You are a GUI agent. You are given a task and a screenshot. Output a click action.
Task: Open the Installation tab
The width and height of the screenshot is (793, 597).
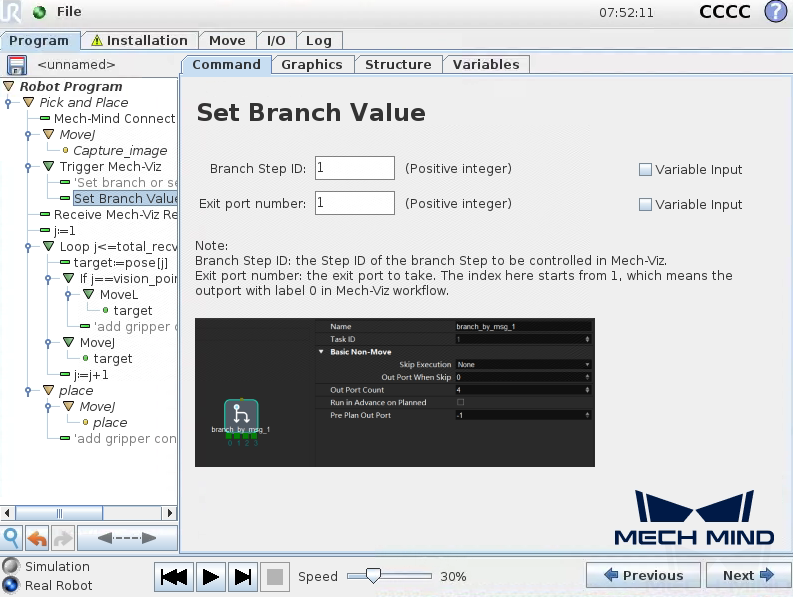pyautogui.click(x=139, y=40)
